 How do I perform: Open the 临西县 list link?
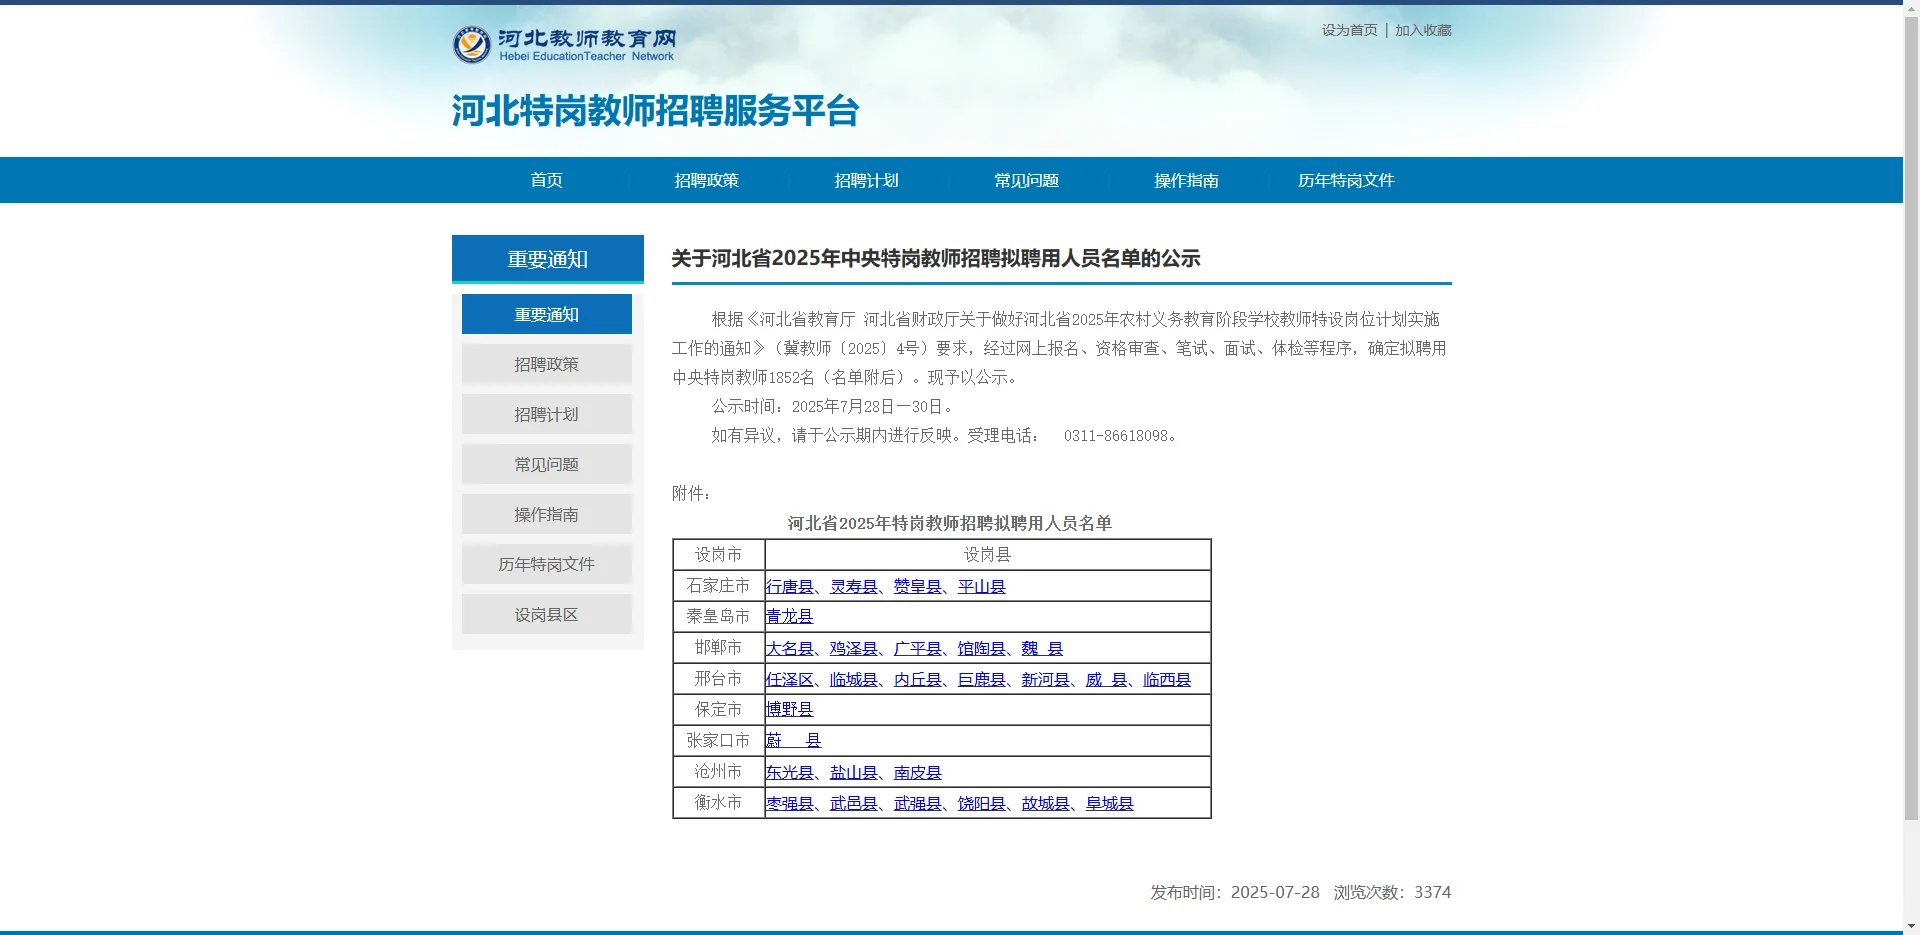pyautogui.click(x=1168, y=680)
